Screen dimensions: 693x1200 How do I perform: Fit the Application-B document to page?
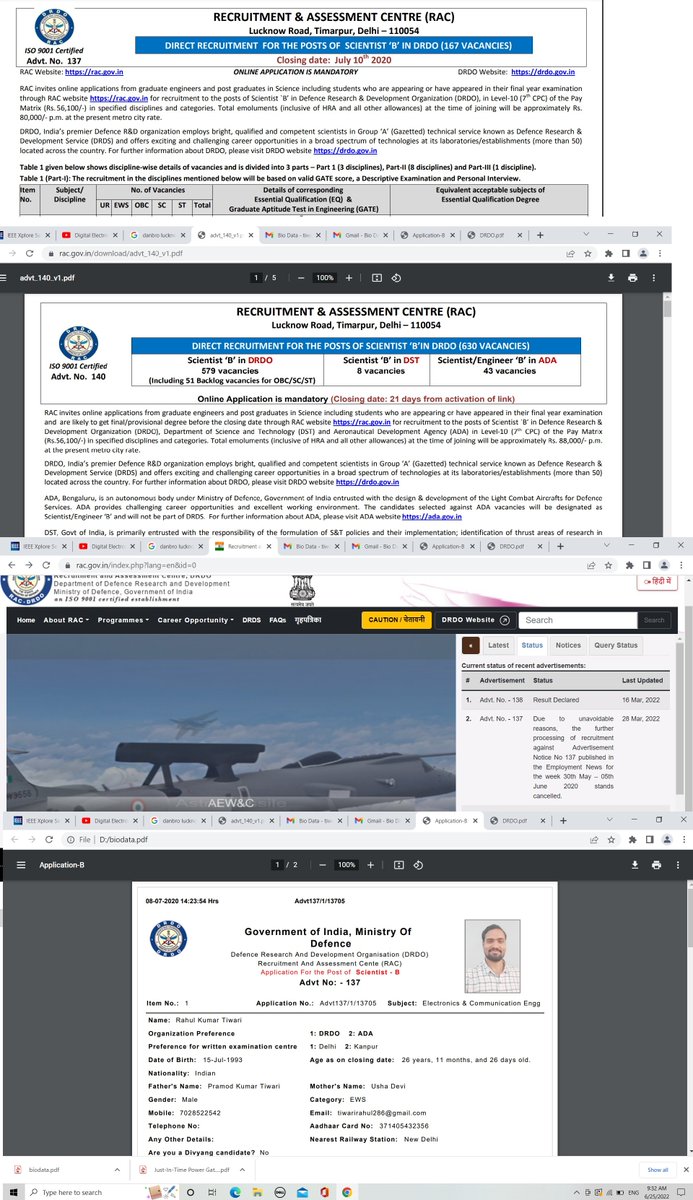click(x=398, y=864)
